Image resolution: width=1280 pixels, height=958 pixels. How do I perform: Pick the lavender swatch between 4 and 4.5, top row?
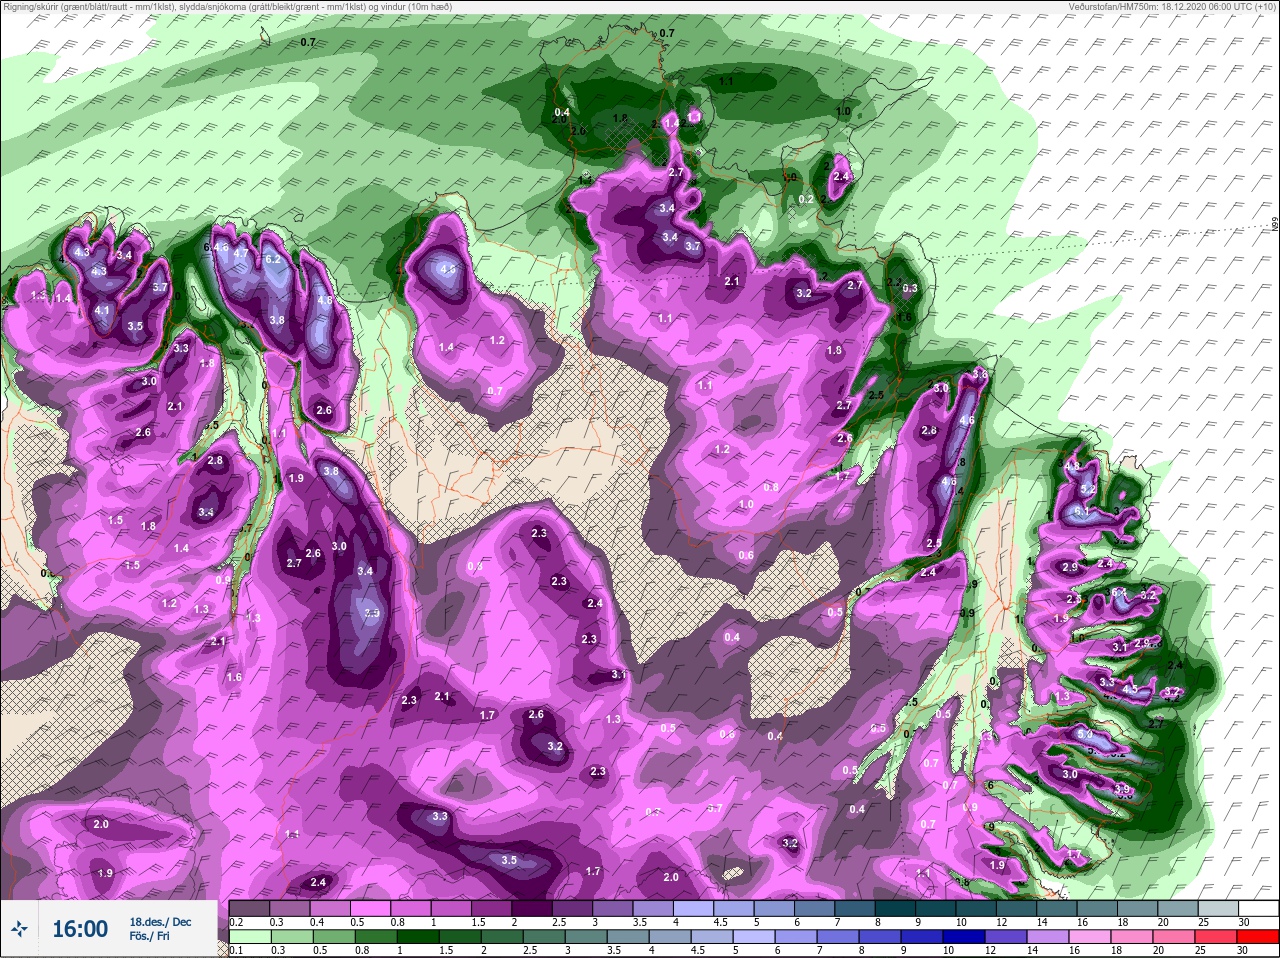[x=693, y=908]
